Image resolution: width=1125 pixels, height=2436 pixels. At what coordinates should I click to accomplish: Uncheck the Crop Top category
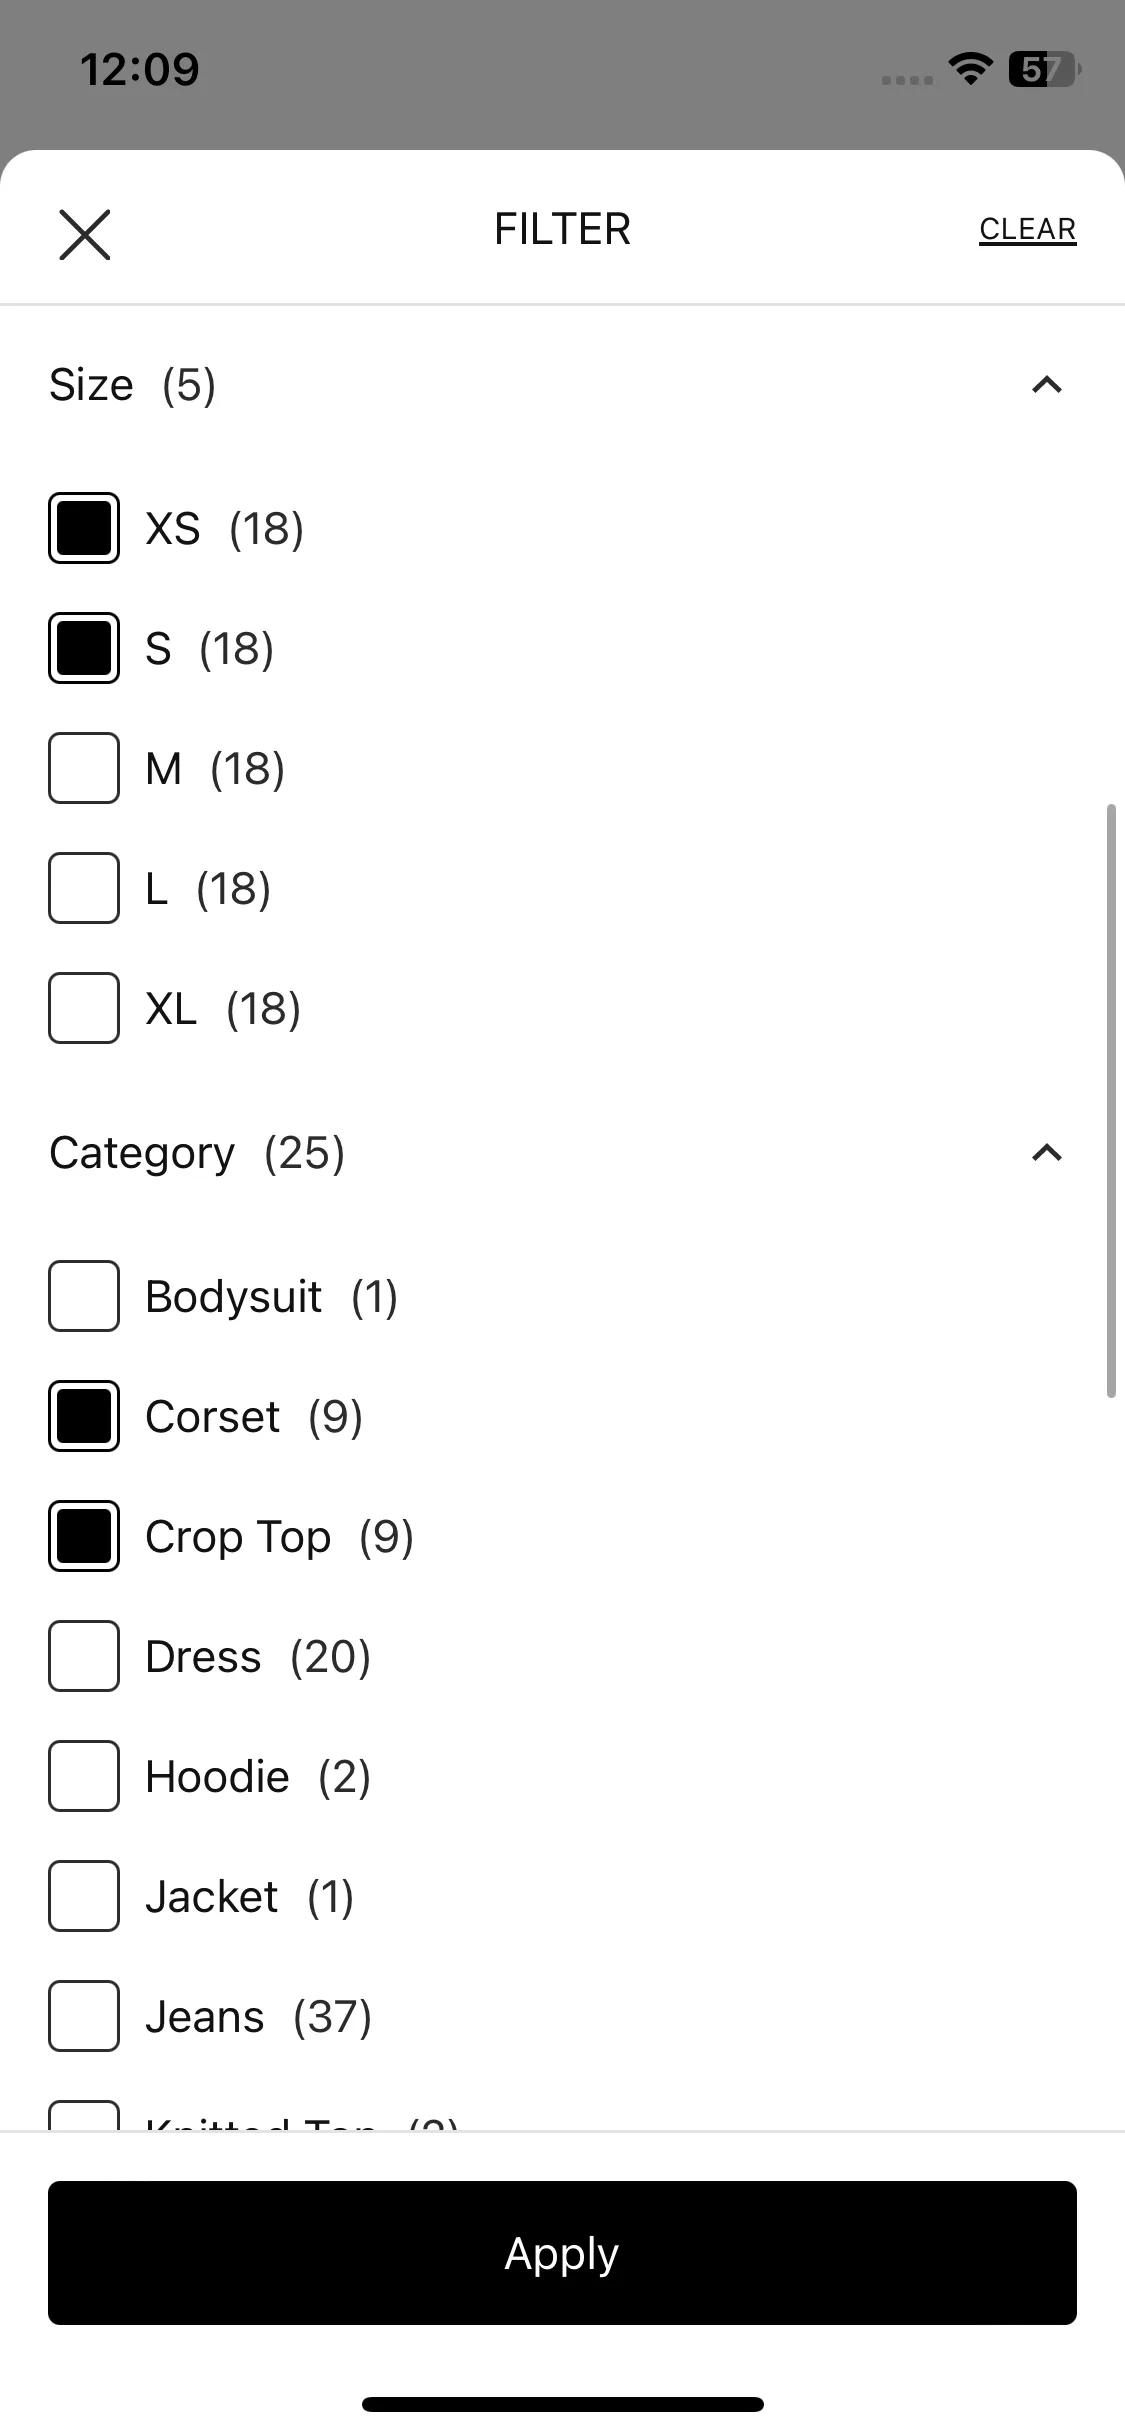pos(84,1536)
